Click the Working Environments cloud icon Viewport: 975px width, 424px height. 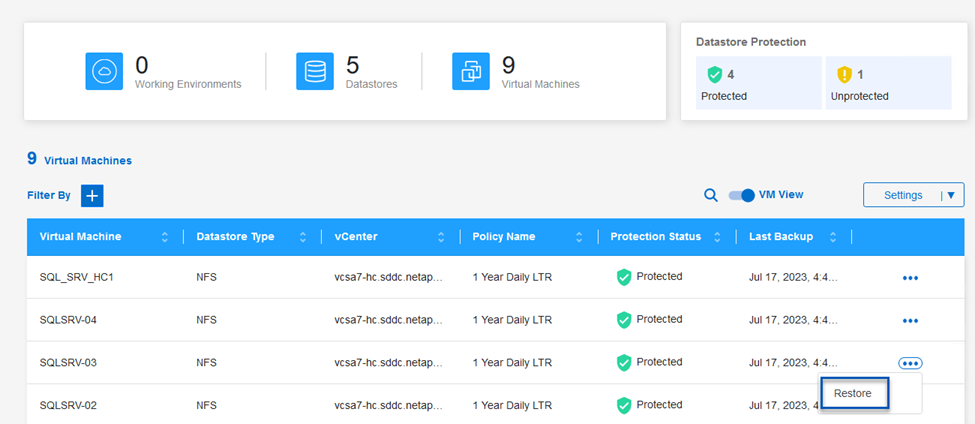(104, 72)
